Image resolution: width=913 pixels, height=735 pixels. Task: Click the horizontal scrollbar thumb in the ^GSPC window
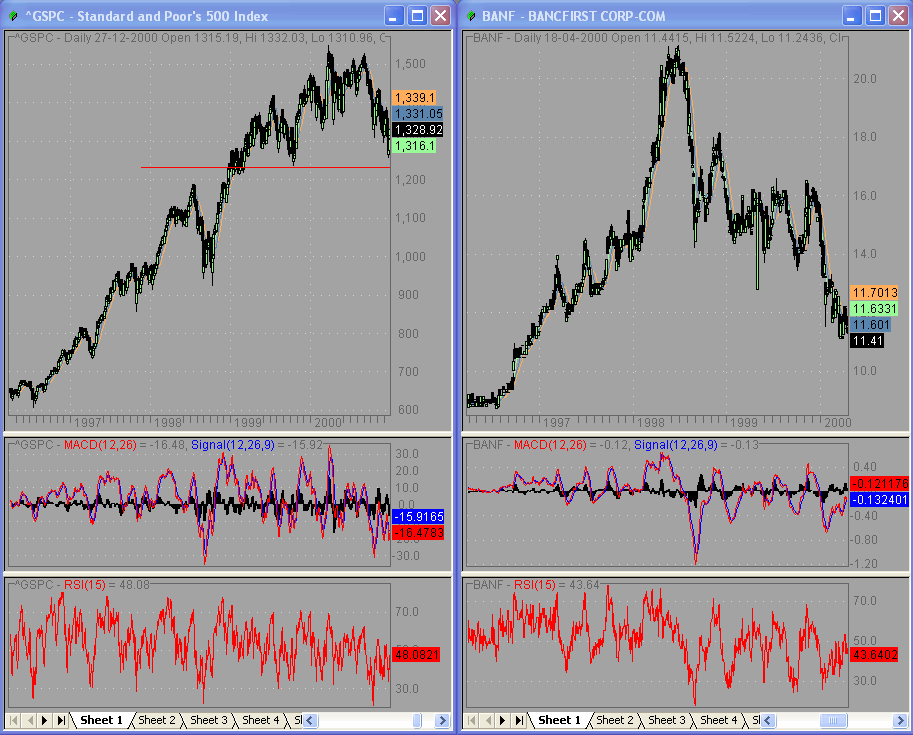point(417,720)
